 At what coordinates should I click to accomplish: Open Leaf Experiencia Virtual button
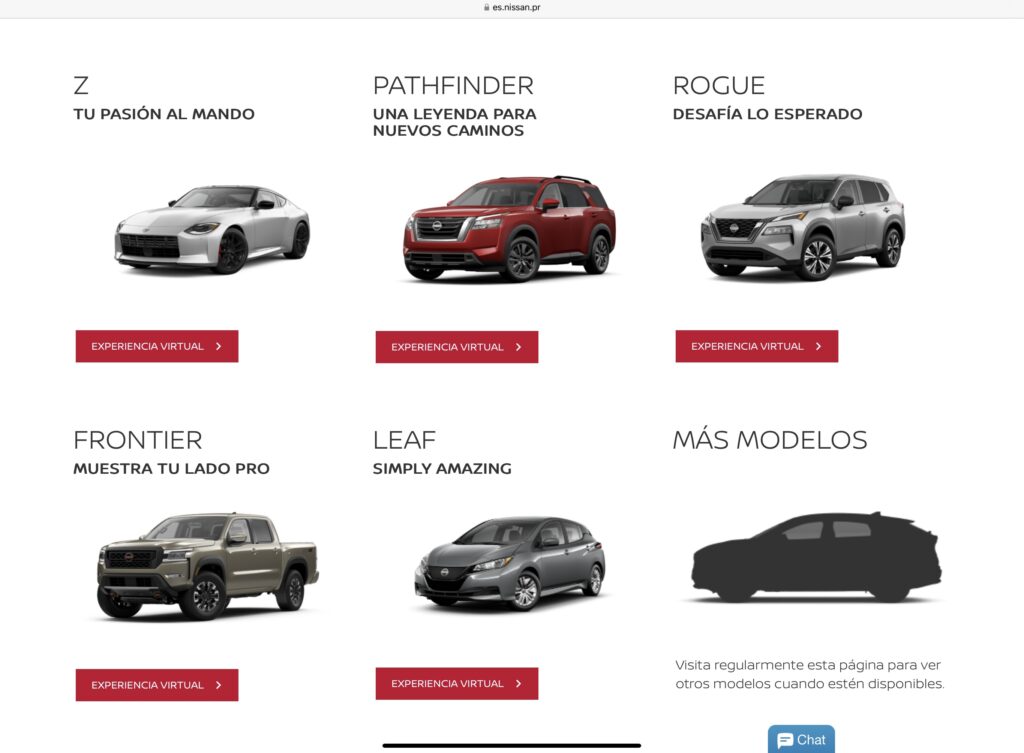(456, 683)
